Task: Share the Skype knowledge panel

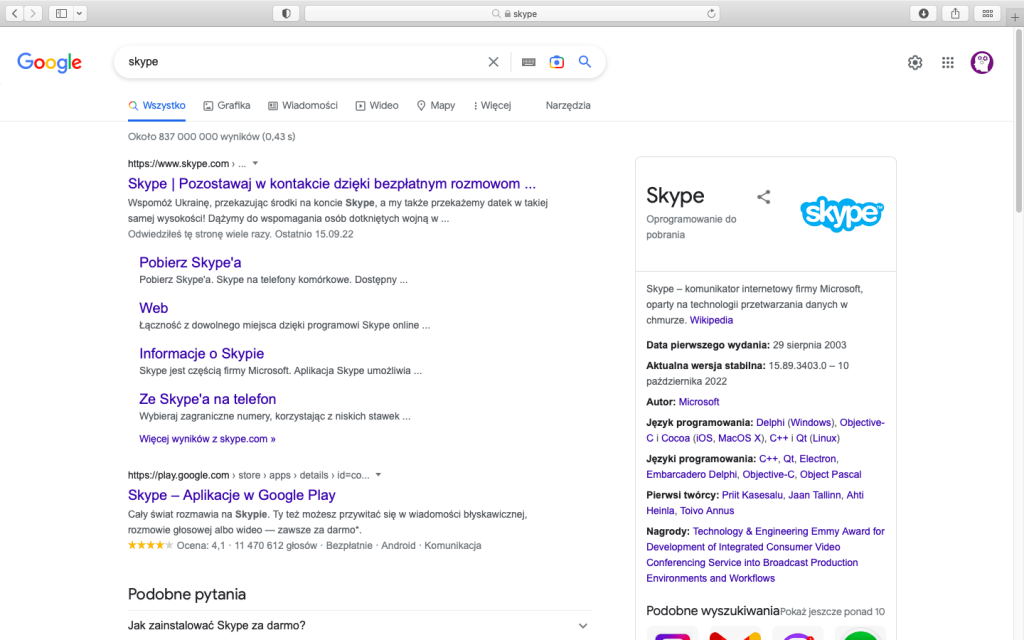Action: (x=764, y=197)
